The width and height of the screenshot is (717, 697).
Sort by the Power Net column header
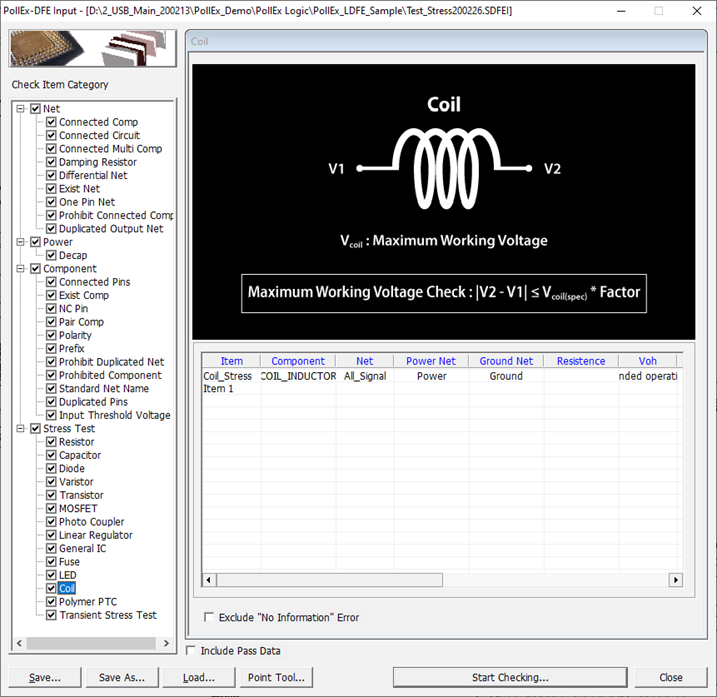pyautogui.click(x=430, y=361)
